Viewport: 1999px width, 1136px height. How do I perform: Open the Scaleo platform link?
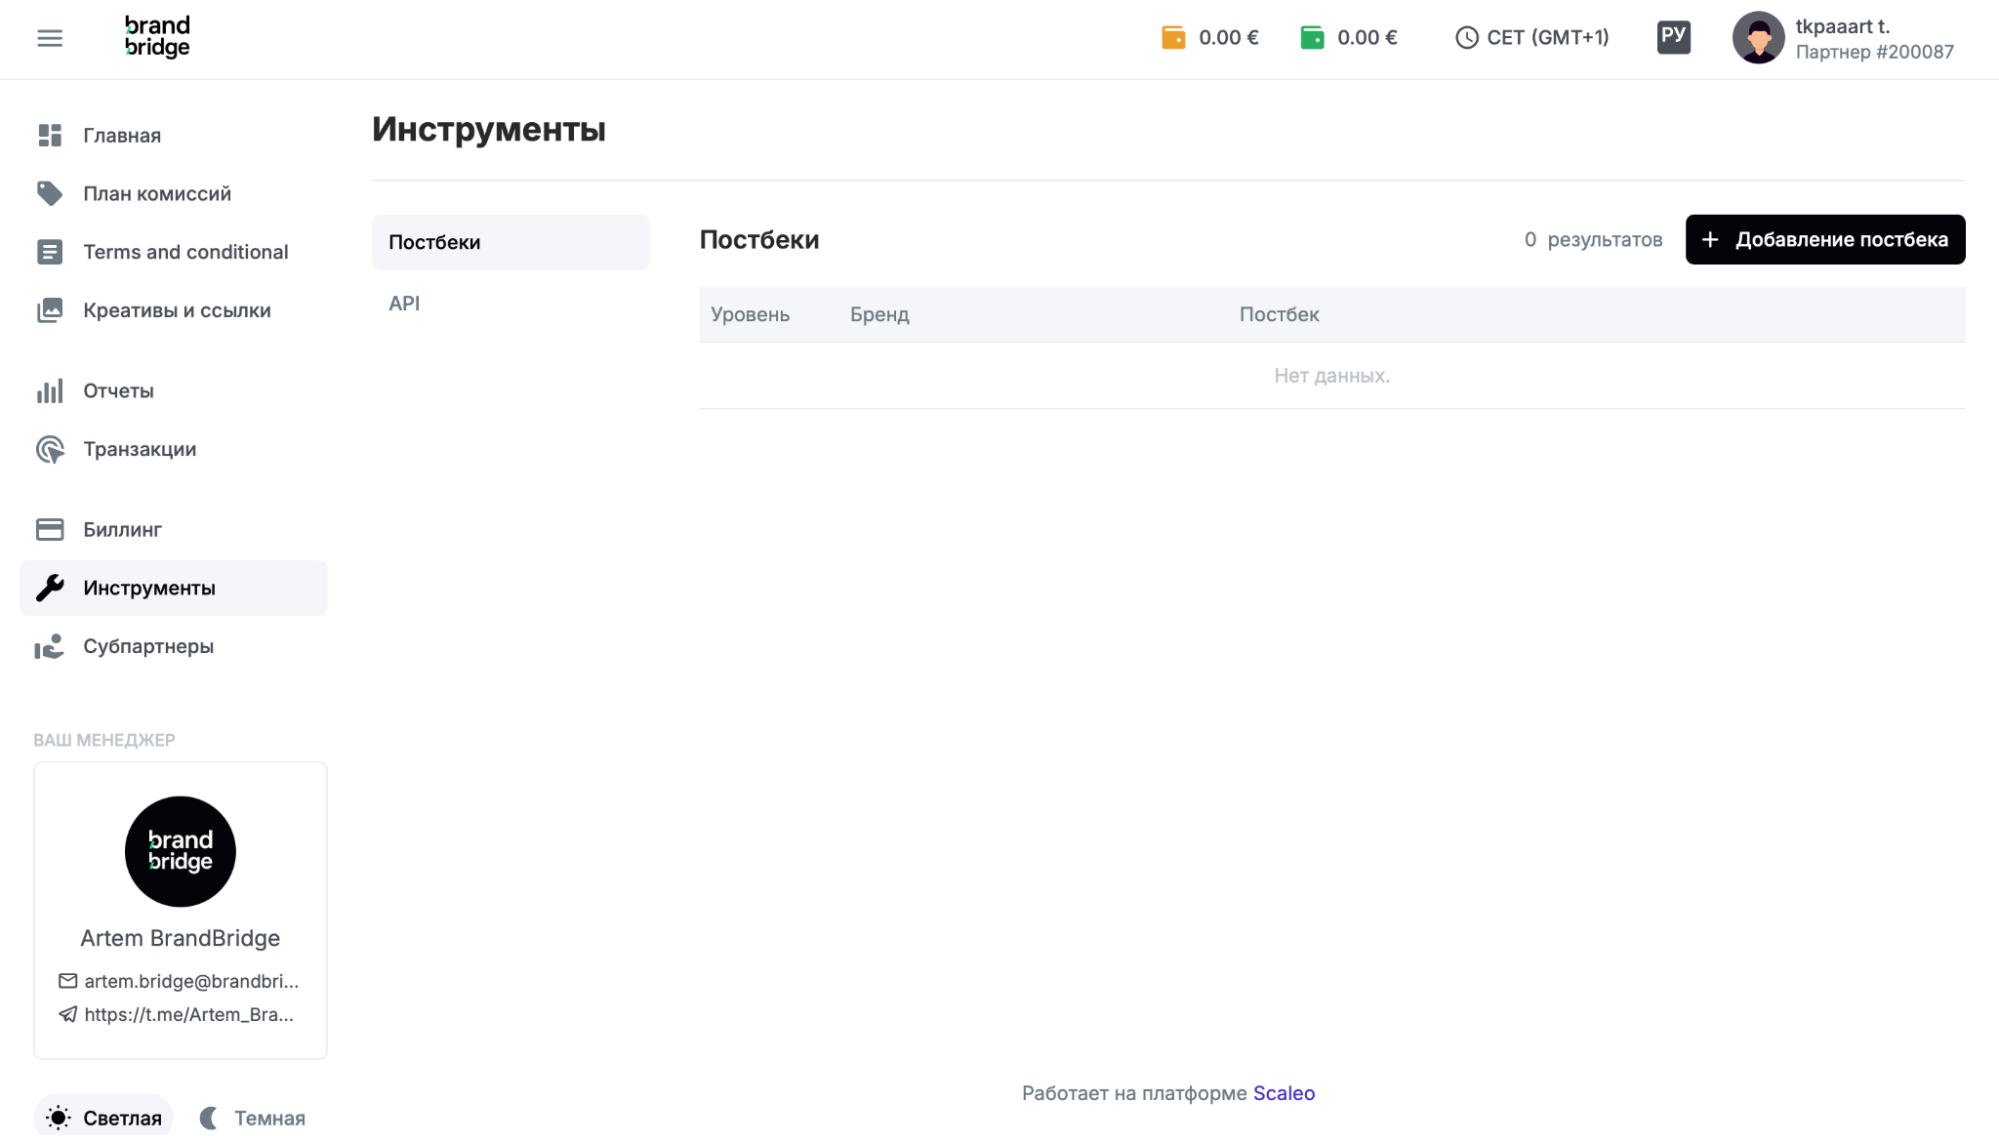tap(1283, 1093)
